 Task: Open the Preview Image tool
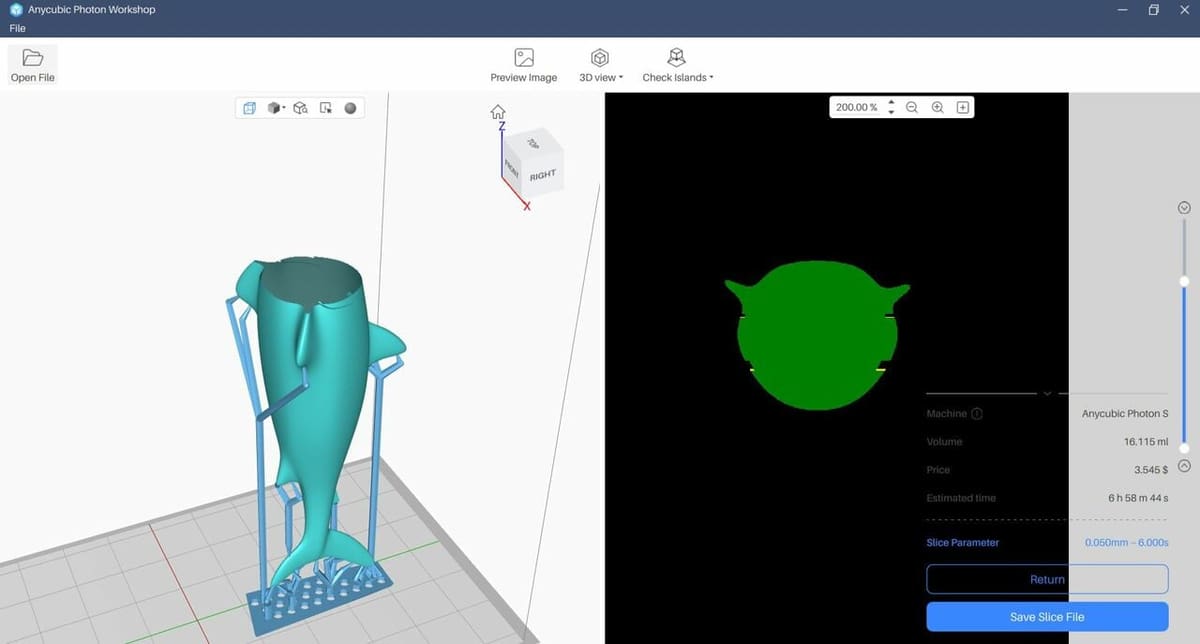click(523, 58)
